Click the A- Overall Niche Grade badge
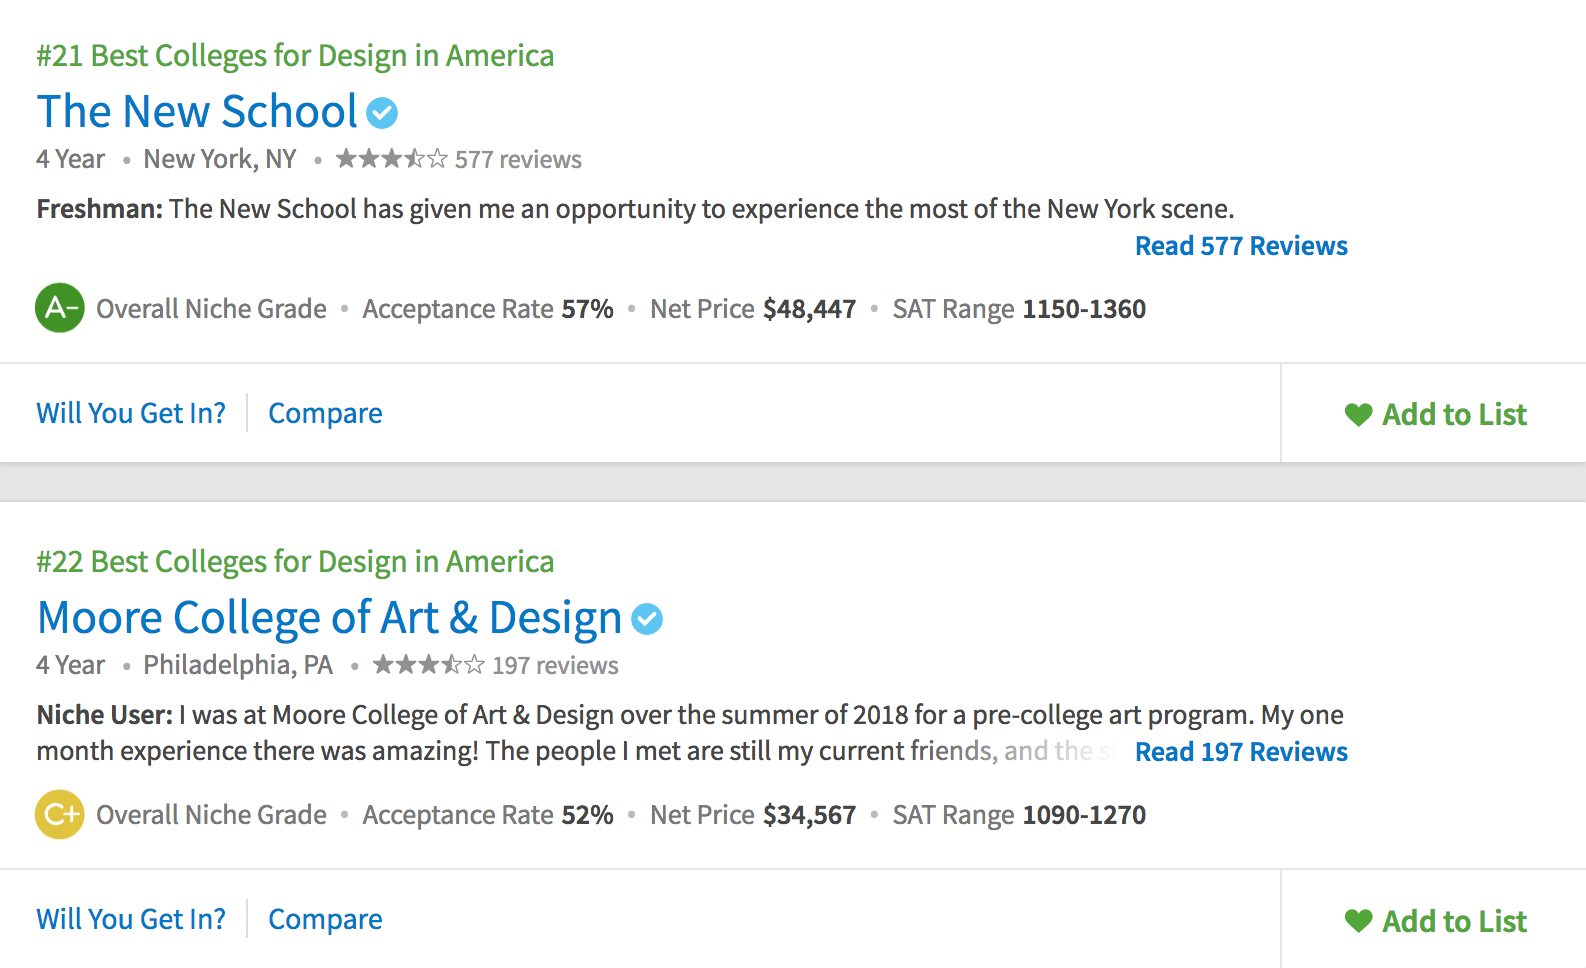The height and width of the screenshot is (968, 1586). [60, 308]
